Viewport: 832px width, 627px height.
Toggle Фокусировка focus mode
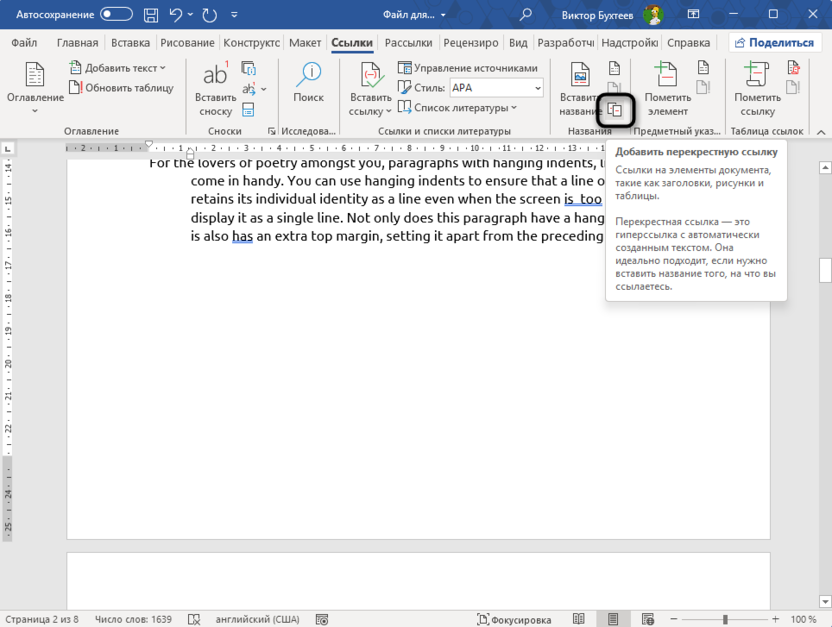(515, 620)
